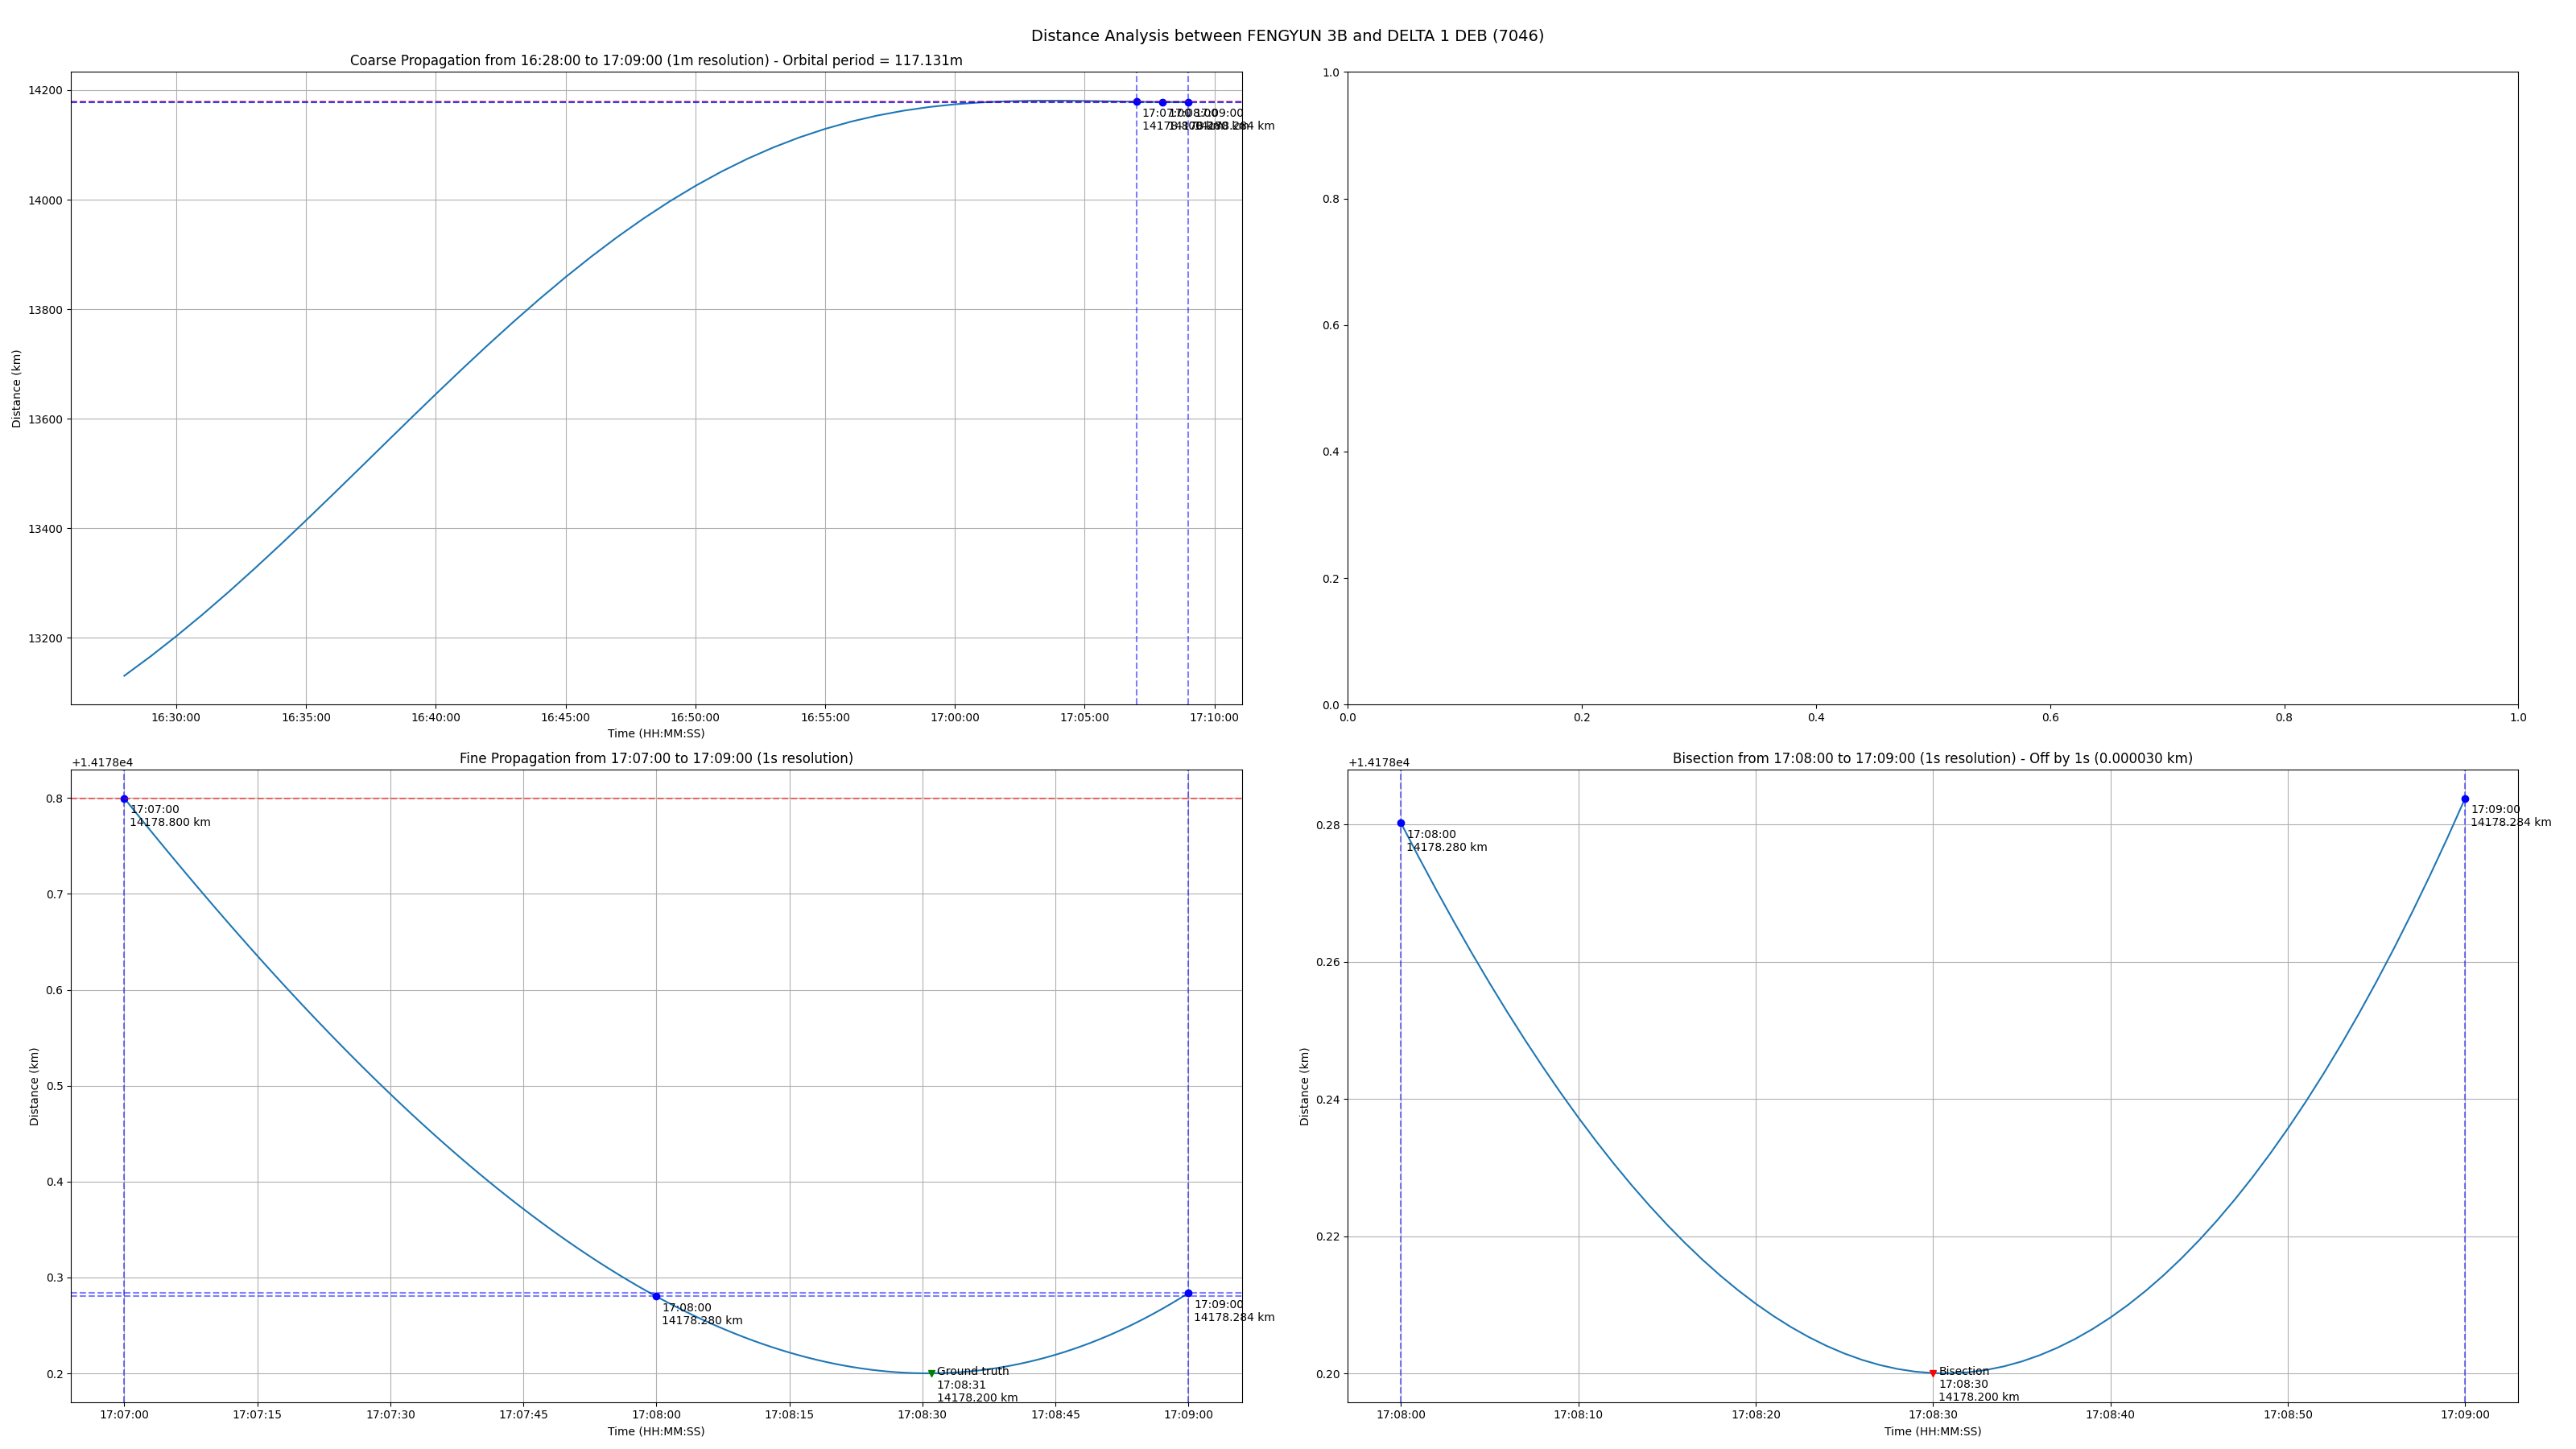Click the Coarse Propagation plot title
This screenshot has height=1449, width=2576.
coord(656,61)
